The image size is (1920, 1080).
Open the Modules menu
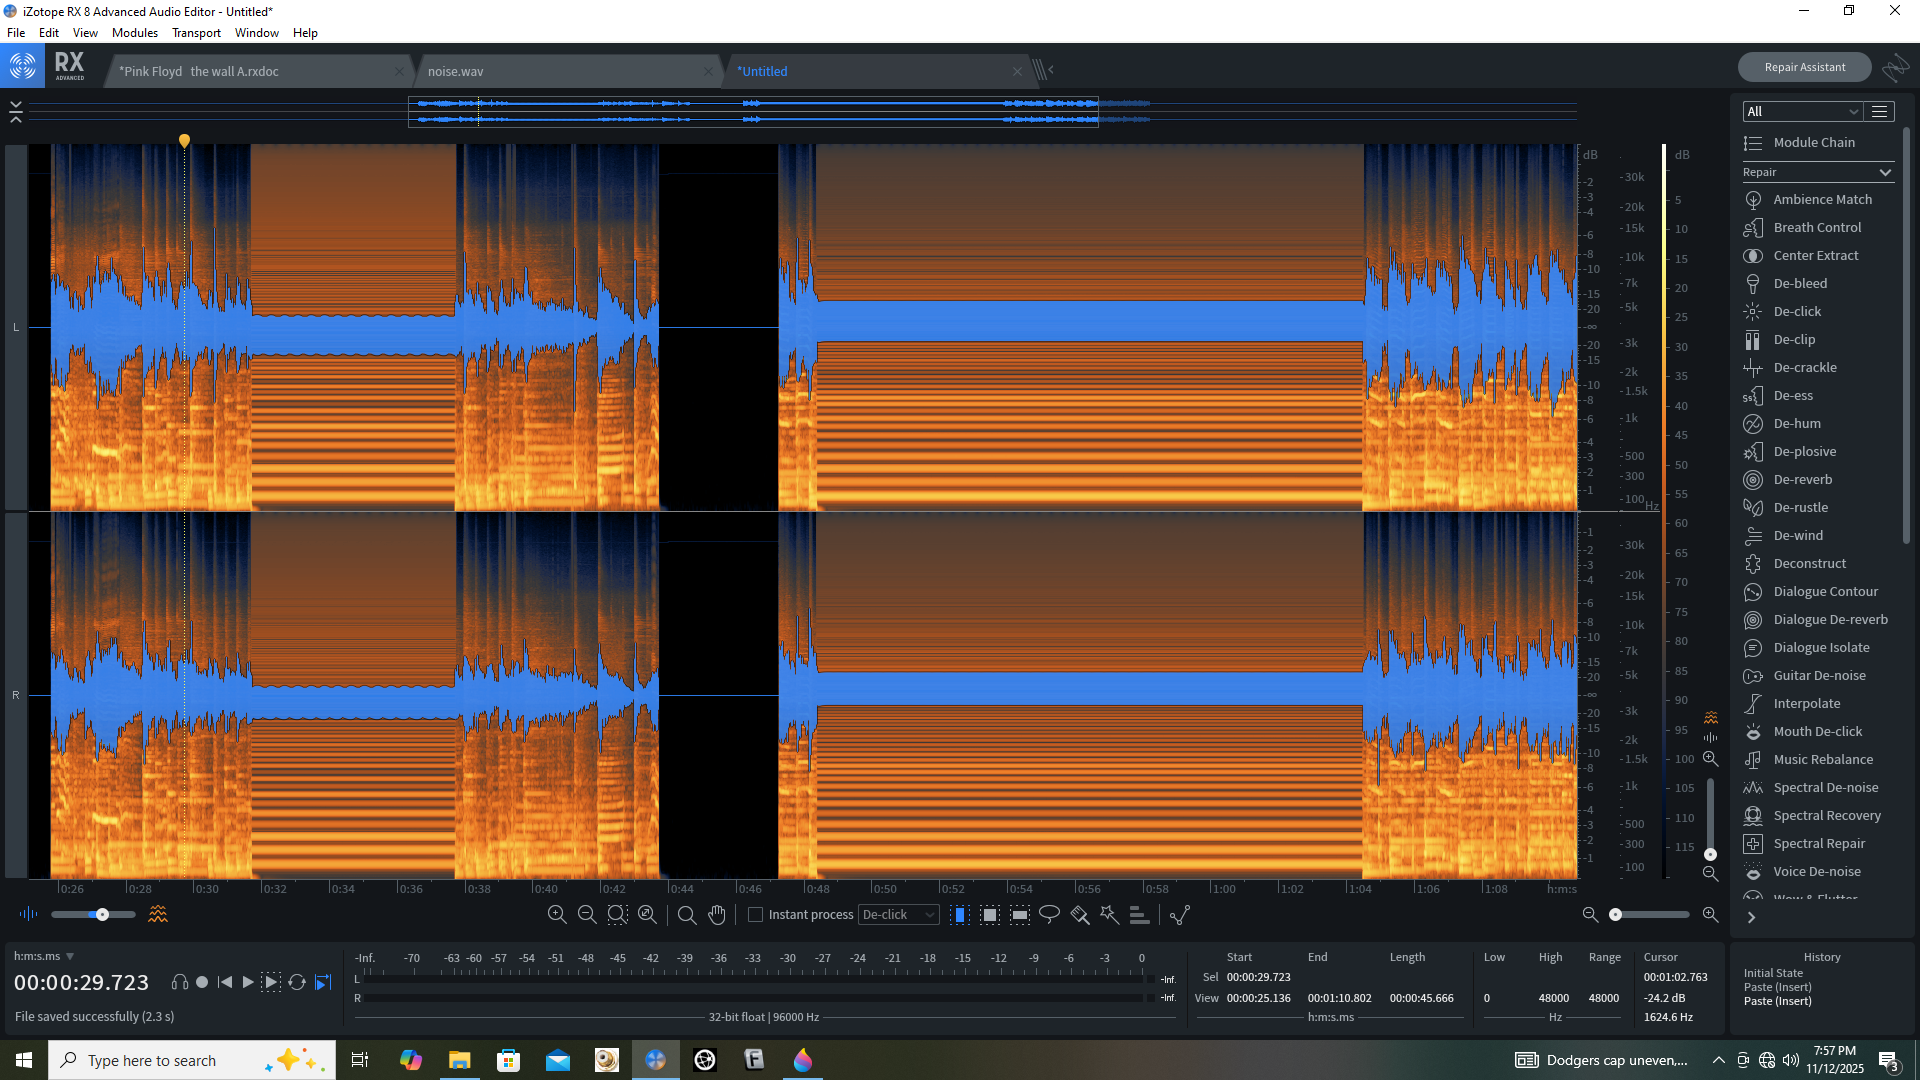coord(134,32)
